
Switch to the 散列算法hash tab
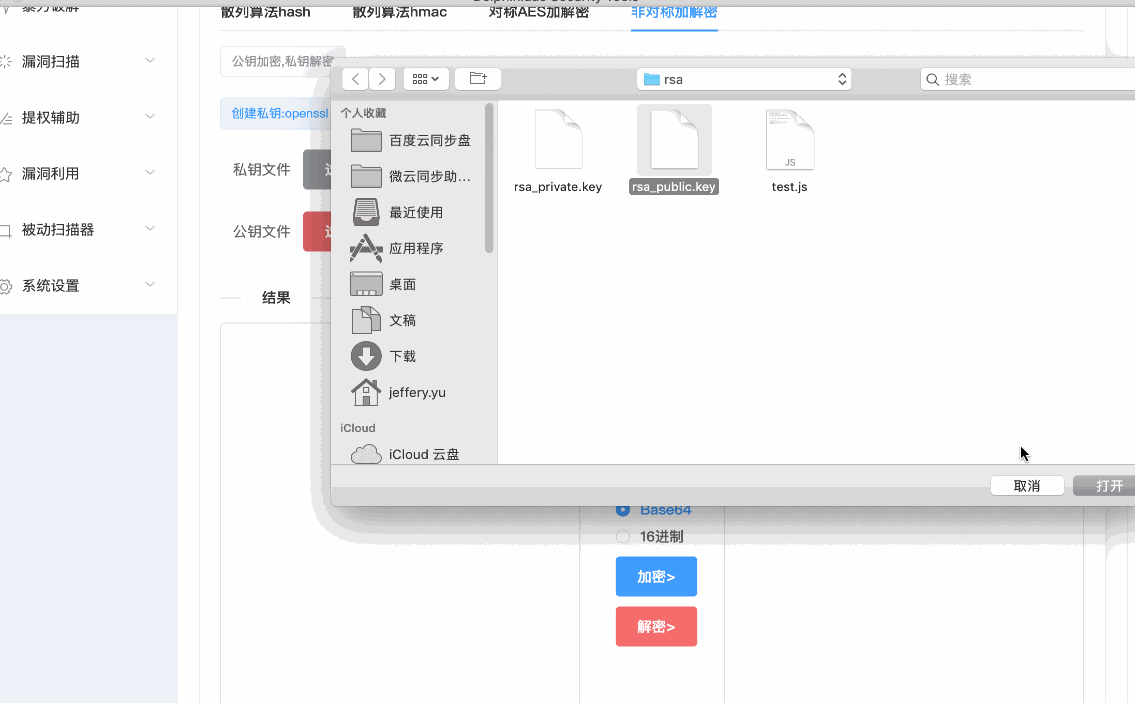[265, 12]
